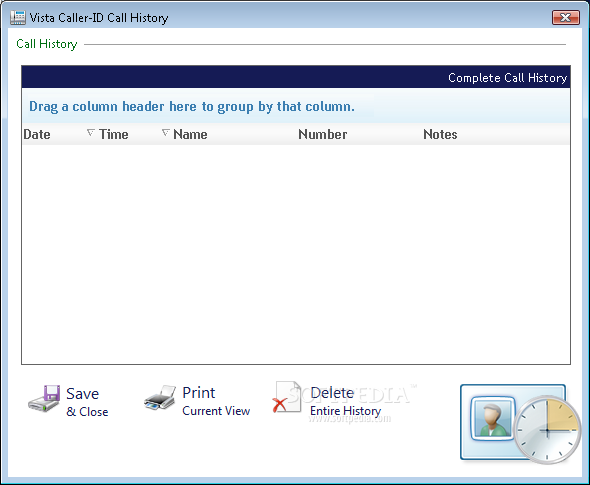This screenshot has height=485, width=590.
Task: Click Delete Entire History text
Action: click(x=345, y=401)
